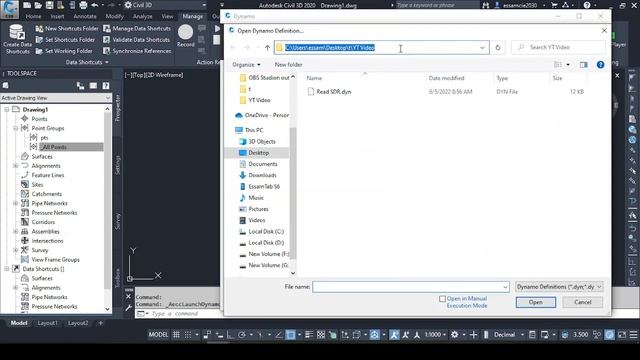Collapse the Drawing1 tree node
Image resolution: width=640 pixels, height=360 pixels.
pos(7,109)
